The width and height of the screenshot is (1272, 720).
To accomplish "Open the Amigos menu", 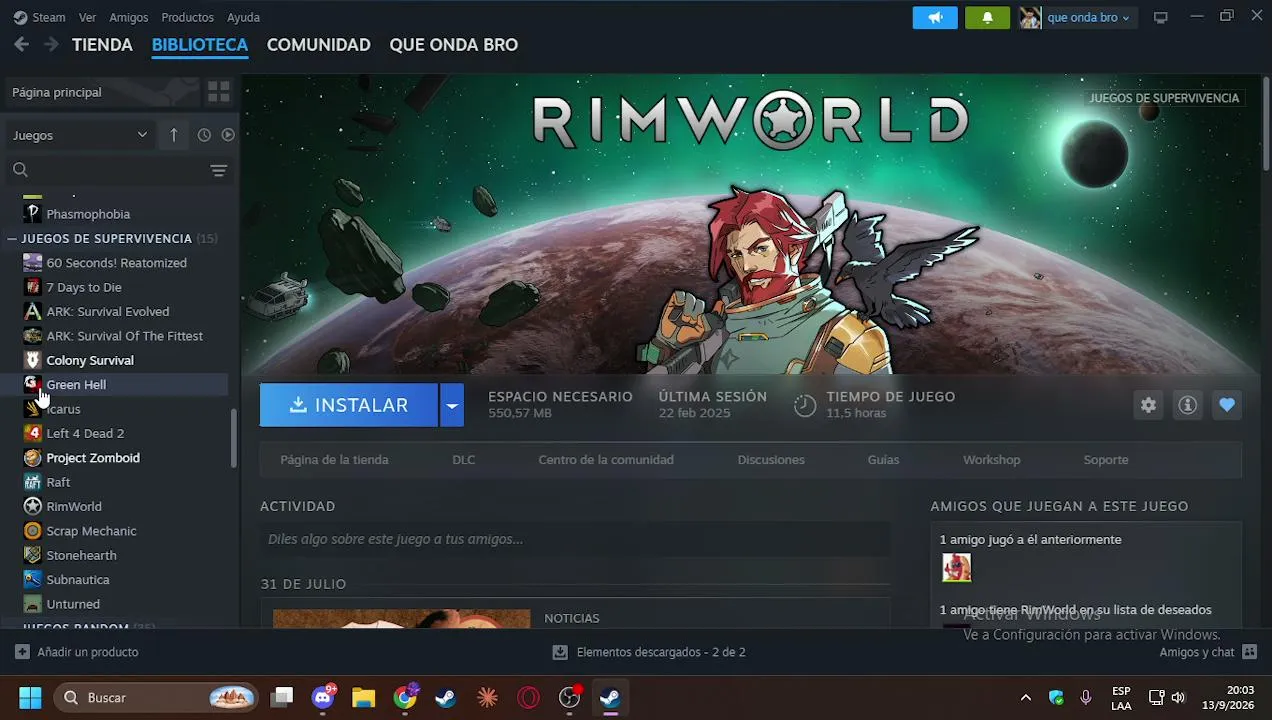I will click(129, 17).
